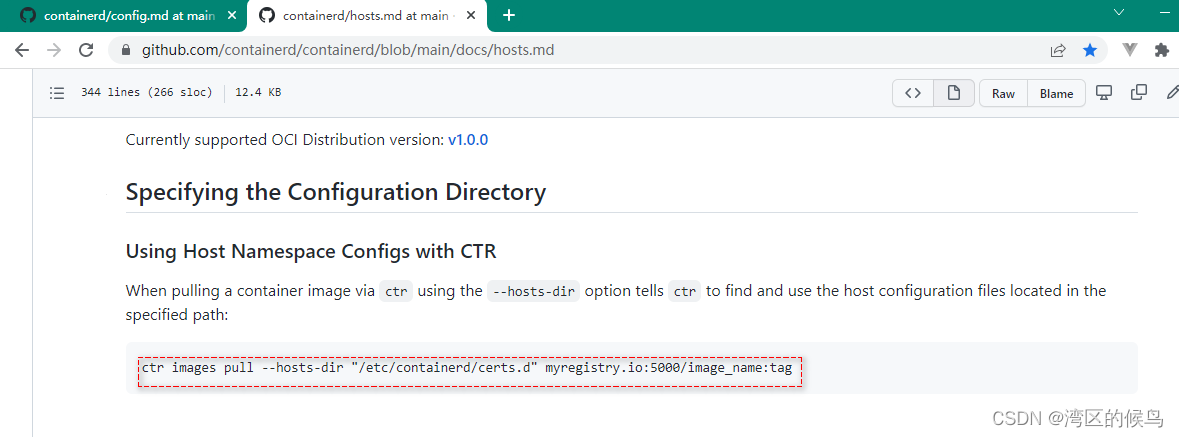Open the browser extensions puzzle icon
The height and width of the screenshot is (437, 1179).
[1162, 50]
